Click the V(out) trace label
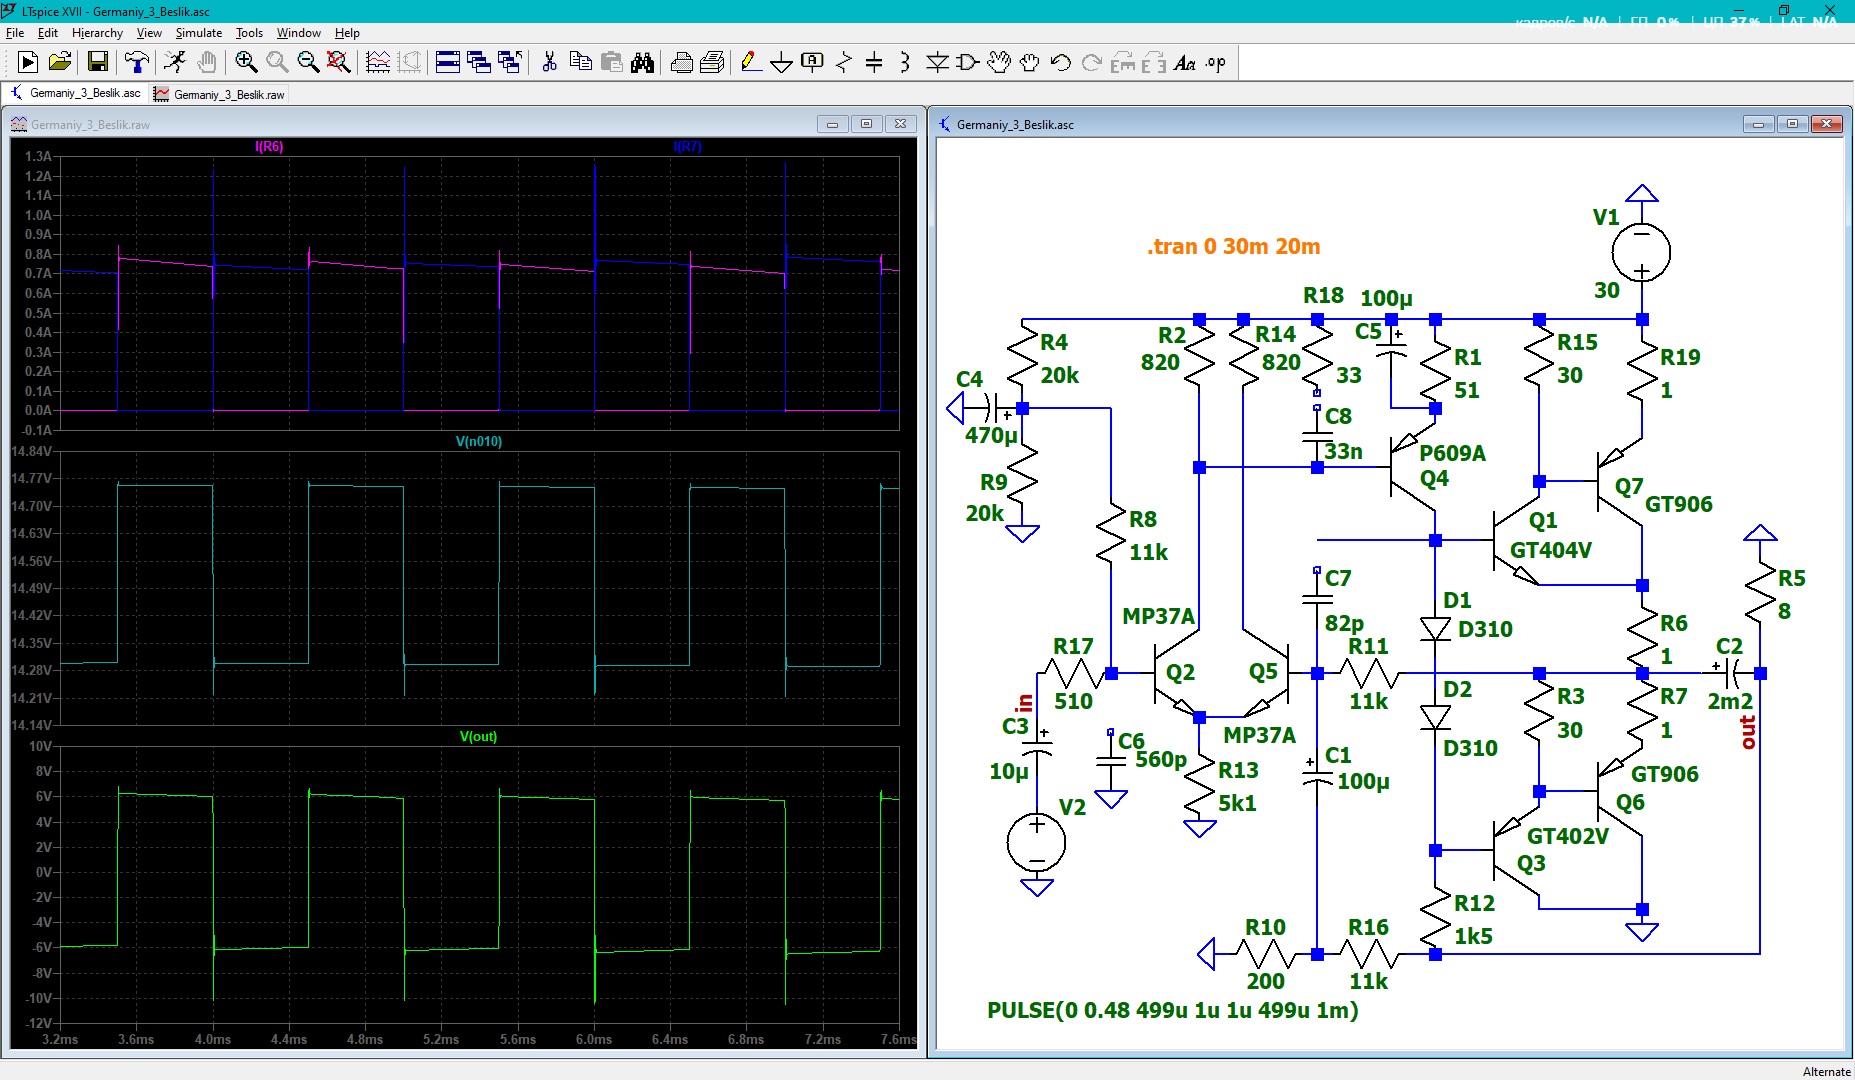 point(478,736)
